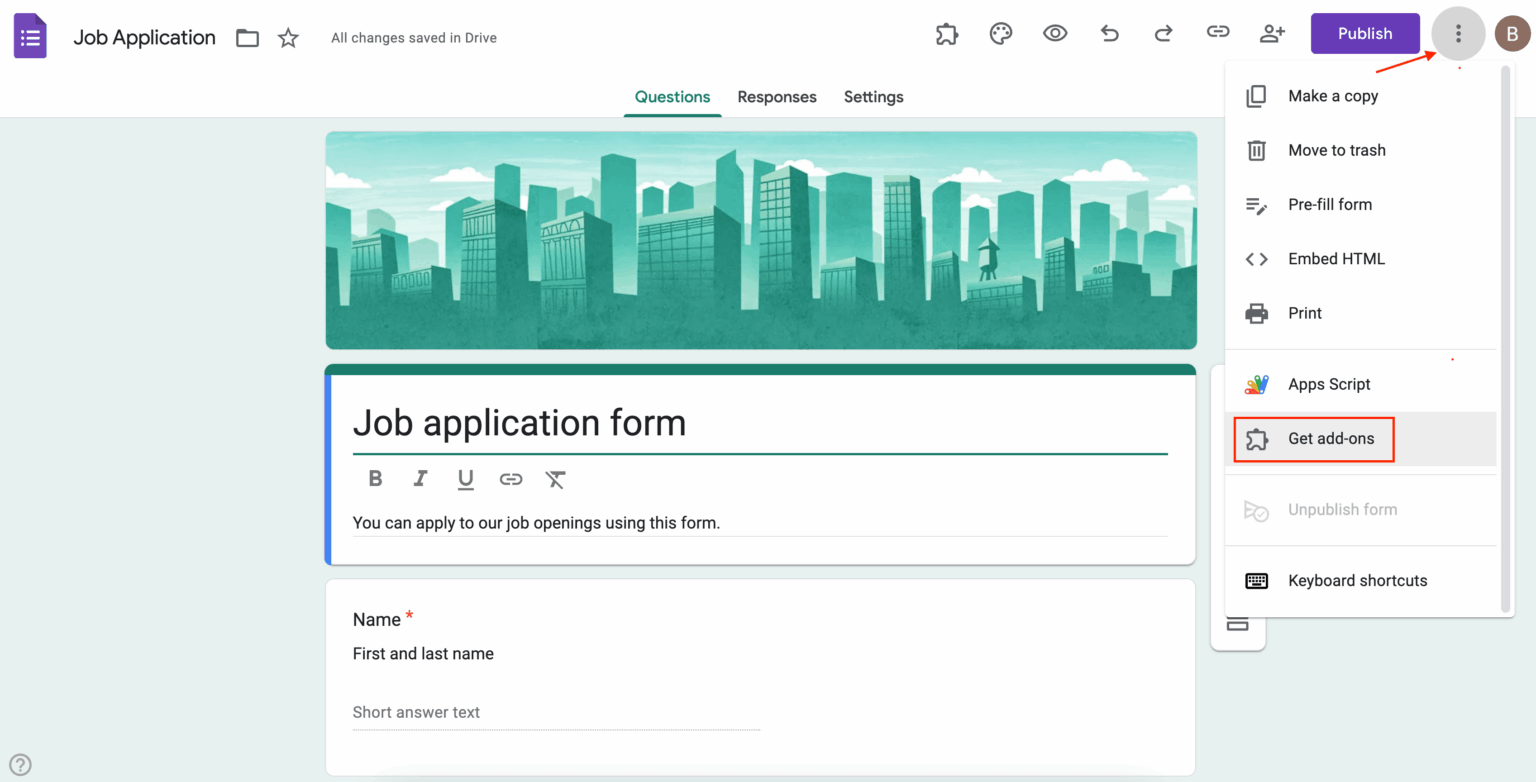Redo the last change
The height and width of the screenshot is (782, 1536).
click(x=1163, y=33)
